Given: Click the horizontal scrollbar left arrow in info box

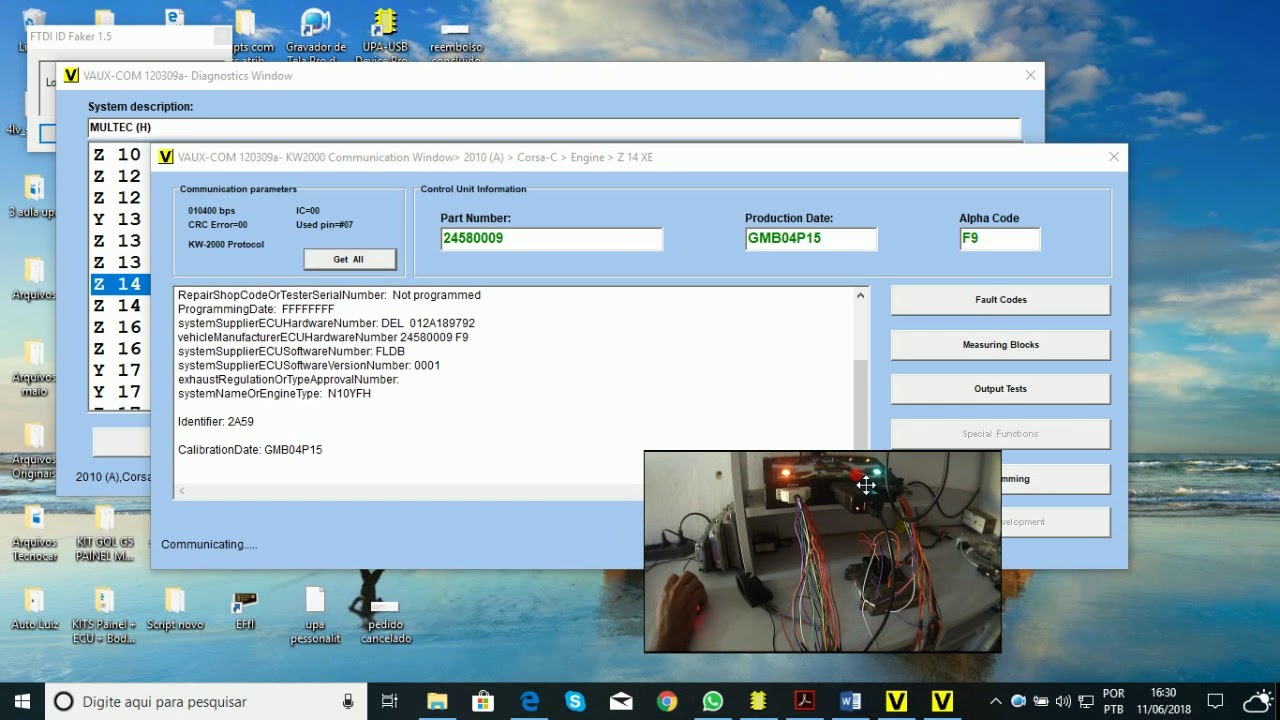Looking at the screenshot, I should [x=182, y=491].
